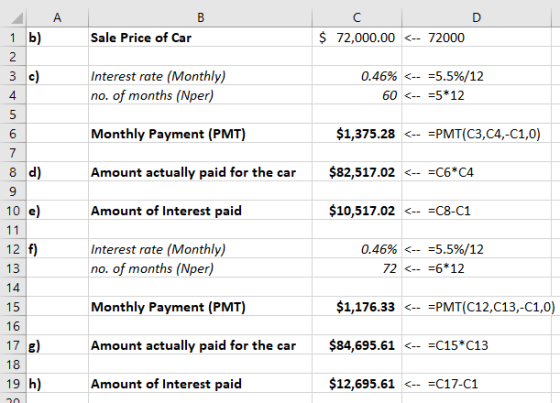Click label 'e)' in column A

(34, 211)
